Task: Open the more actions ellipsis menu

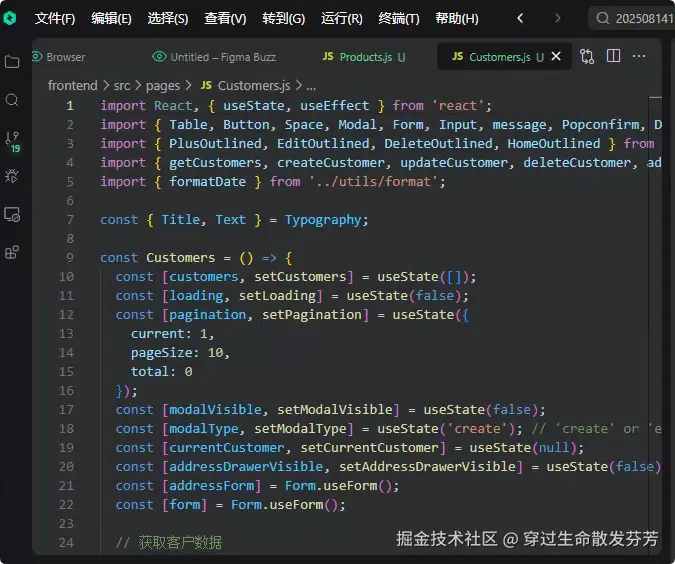Action: tap(639, 56)
